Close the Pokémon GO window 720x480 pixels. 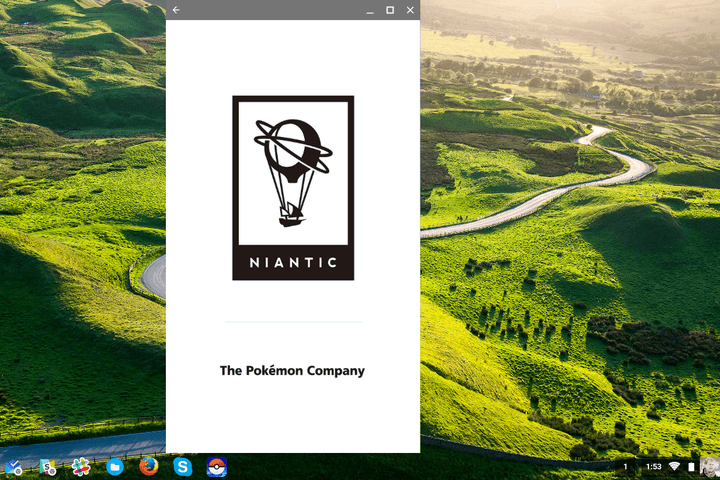410,10
